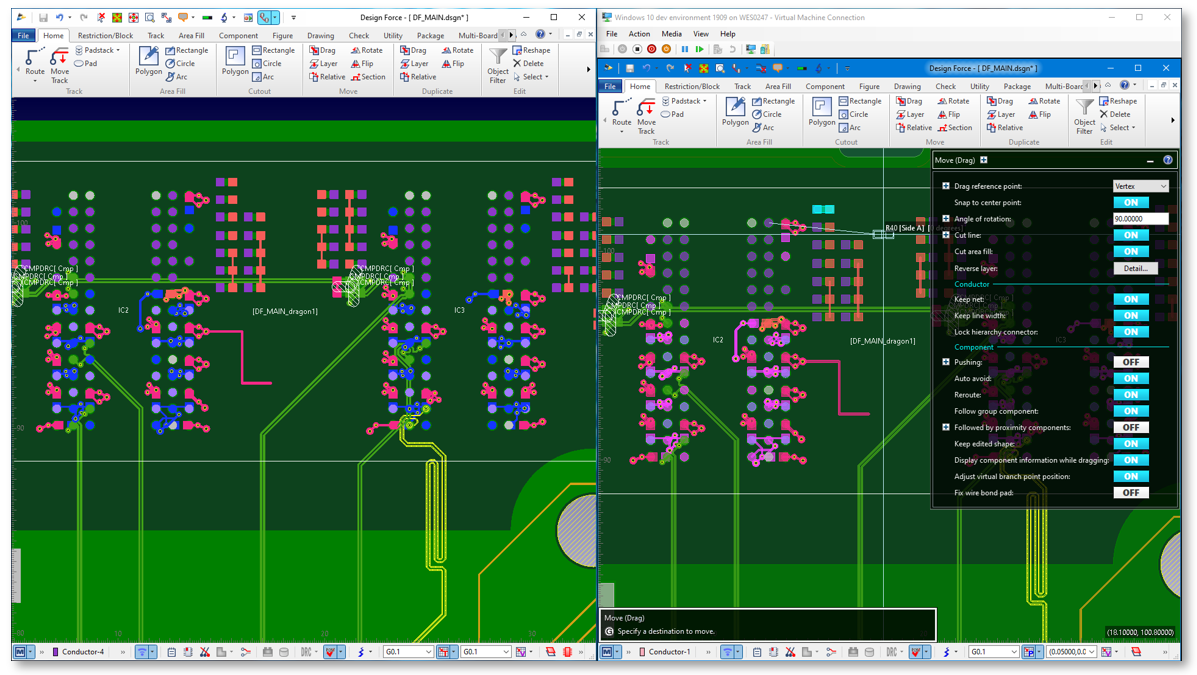Select Move Track in right Design Force window
The image size is (1197, 675).
coord(647,115)
